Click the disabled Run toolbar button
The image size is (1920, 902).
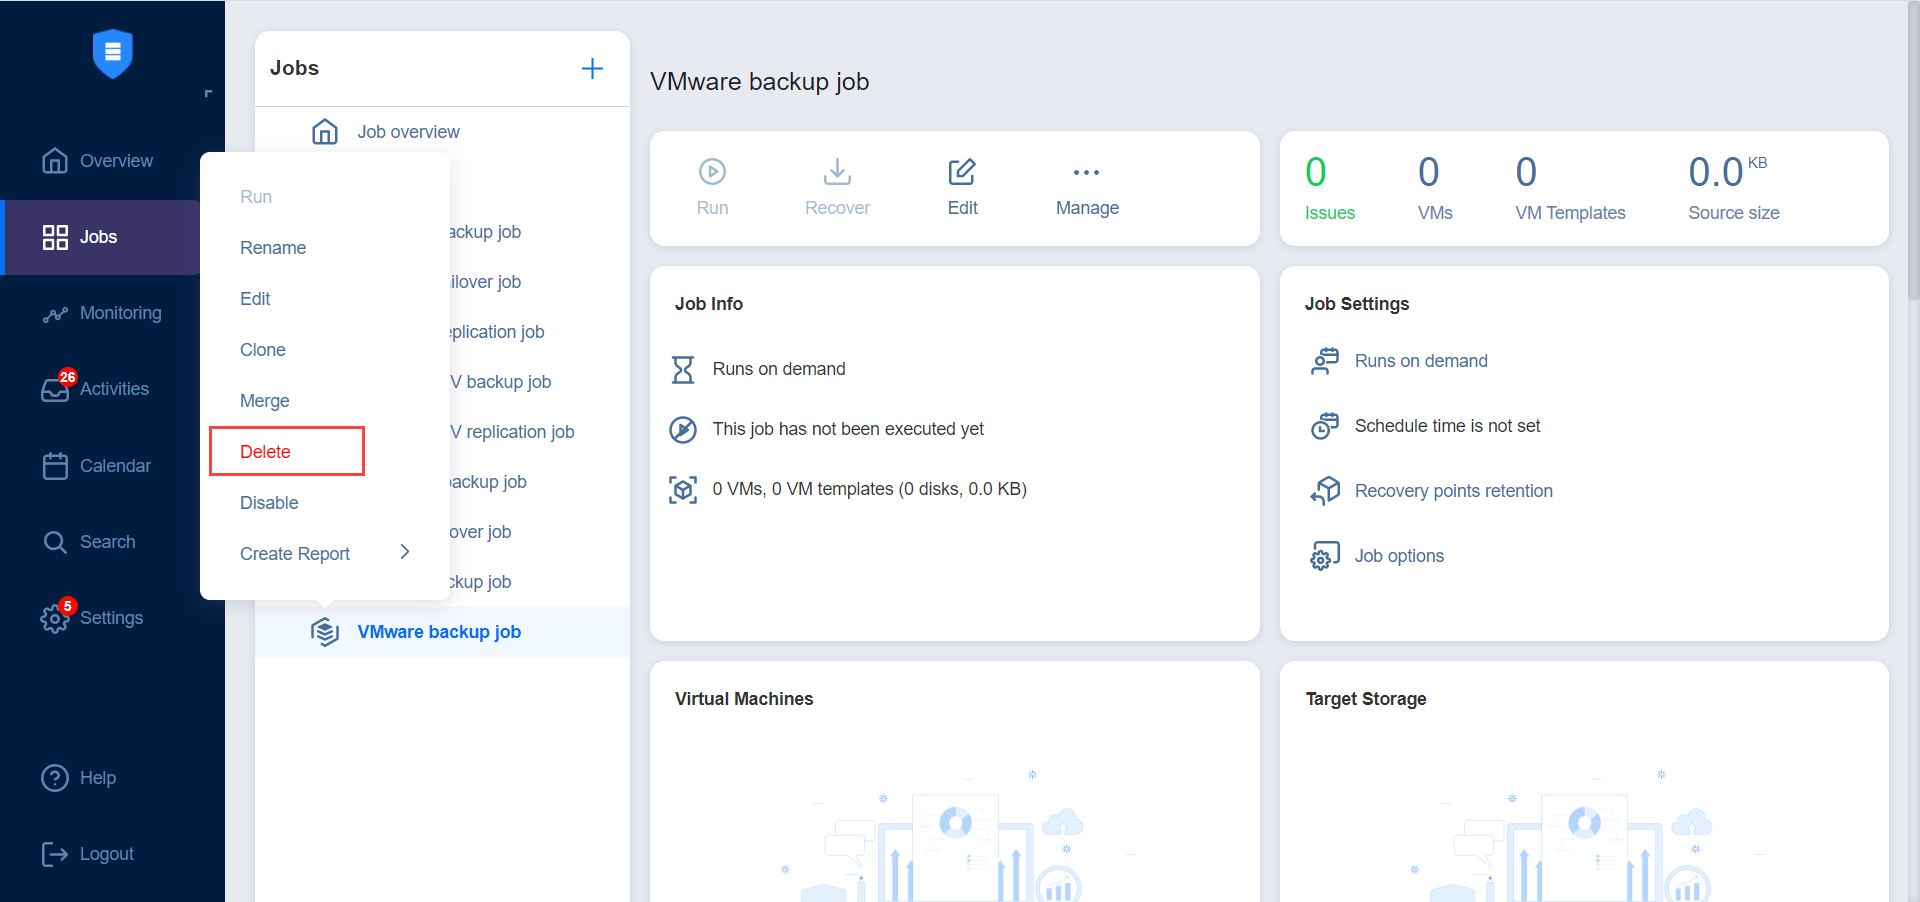[x=712, y=187]
